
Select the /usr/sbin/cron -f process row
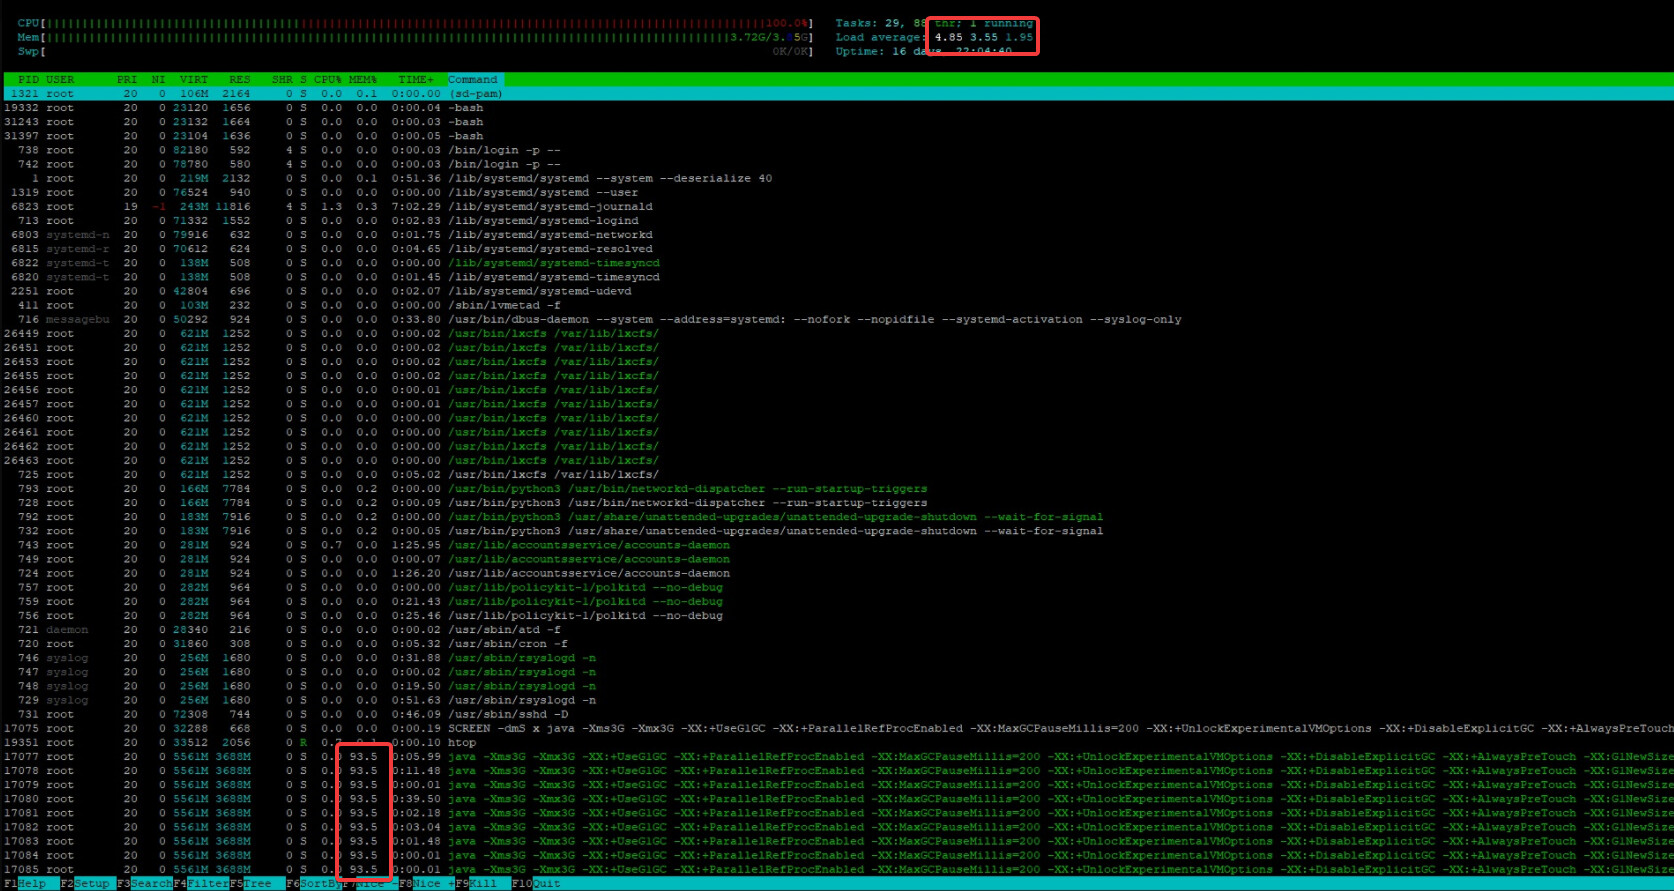tap(504, 644)
